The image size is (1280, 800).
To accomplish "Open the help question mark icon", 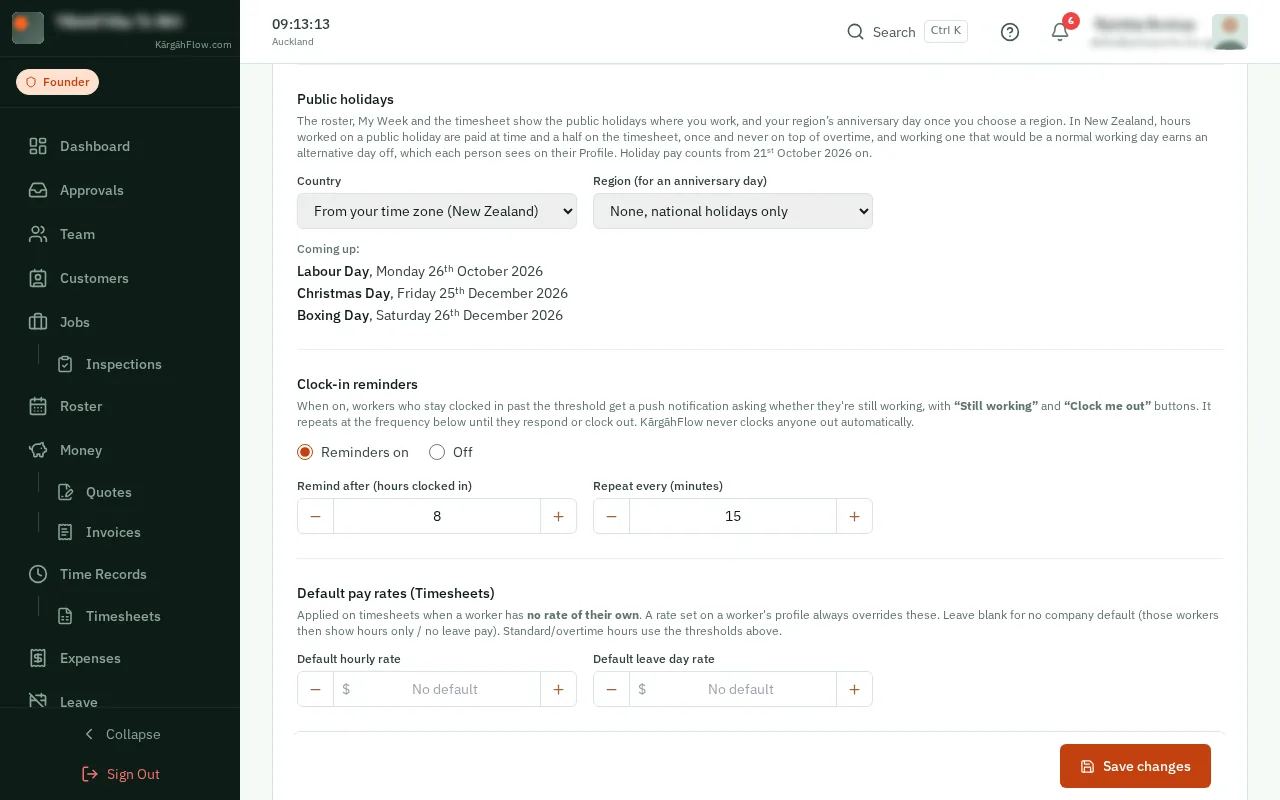I will point(1010,32).
